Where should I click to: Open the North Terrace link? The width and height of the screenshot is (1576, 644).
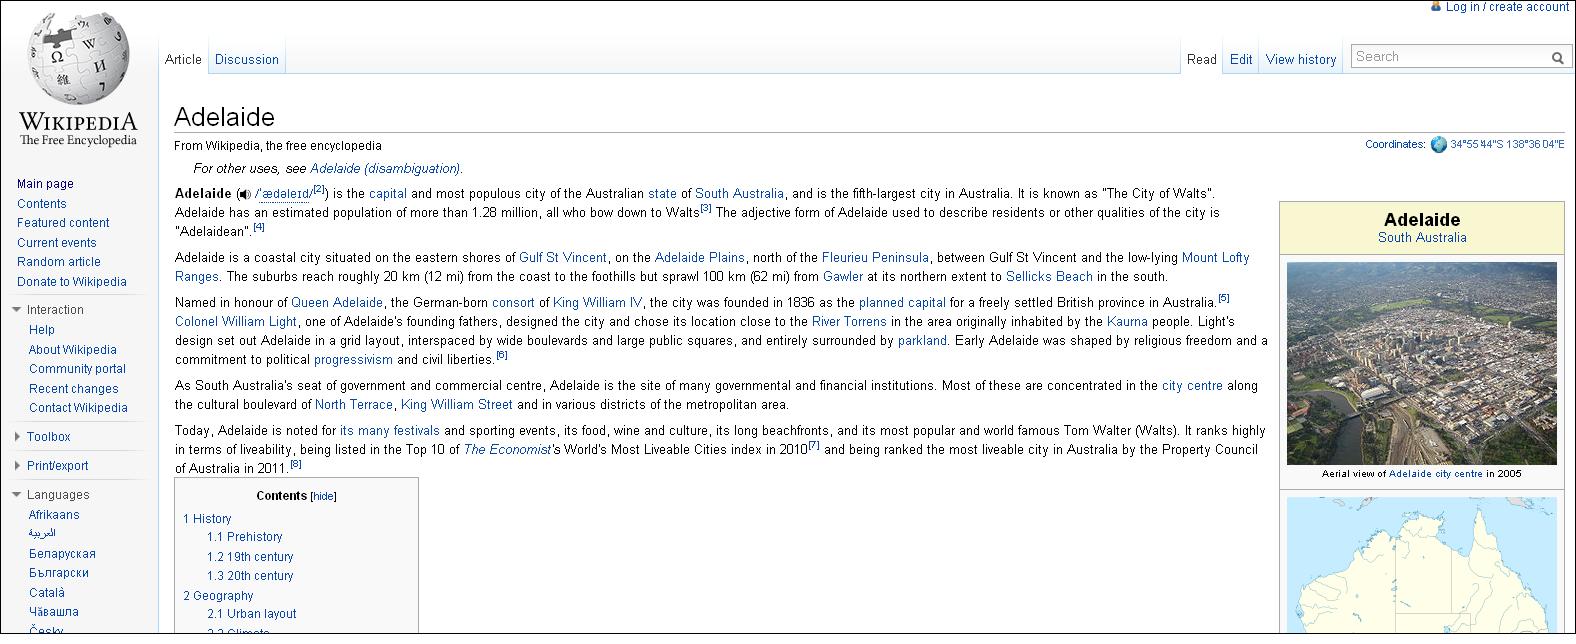click(x=354, y=405)
